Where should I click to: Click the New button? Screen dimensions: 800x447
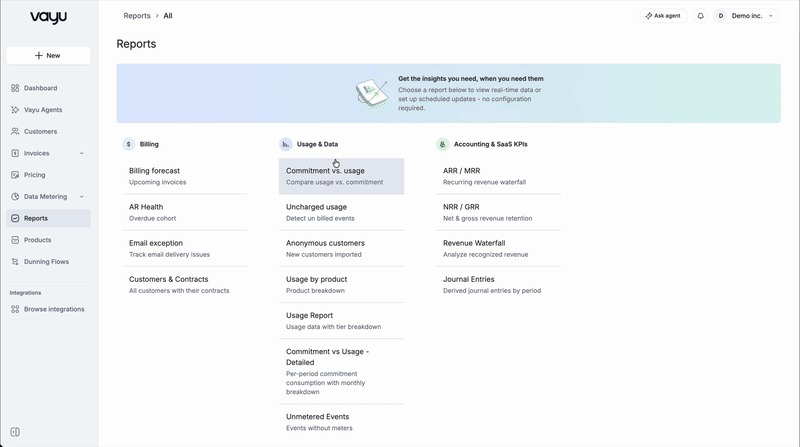(x=48, y=56)
